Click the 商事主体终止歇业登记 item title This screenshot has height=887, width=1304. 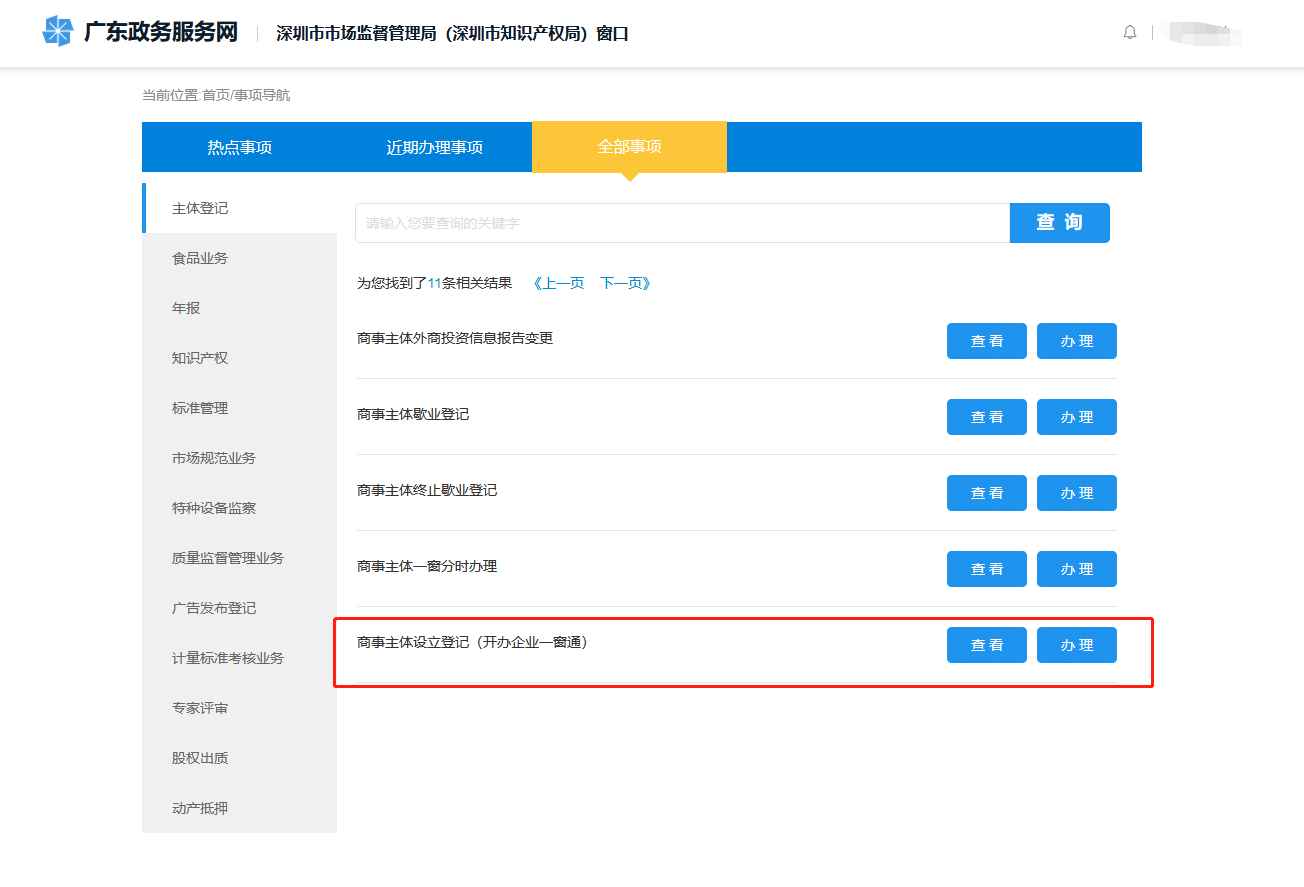(427, 490)
